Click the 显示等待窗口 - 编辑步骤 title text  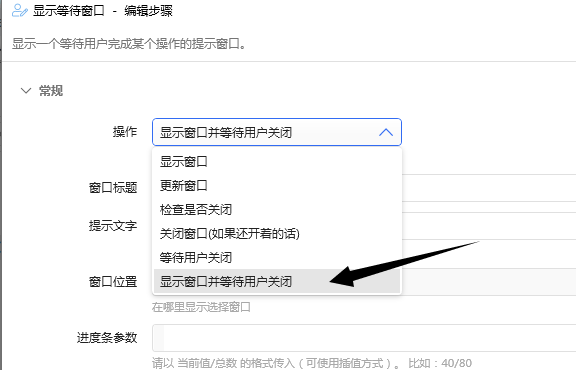(x=102, y=11)
